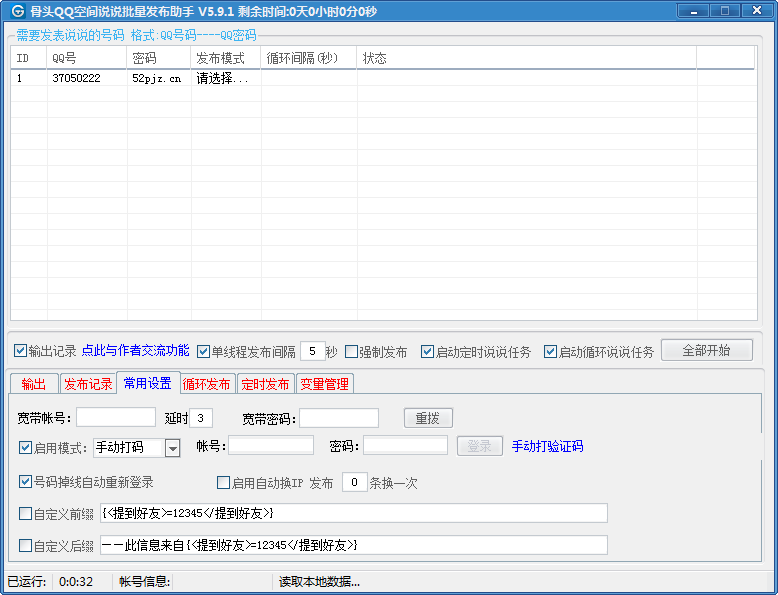The height and width of the screenshot is (595, 778).
Task: Open the 变量管理 tab
Action: 324,384
